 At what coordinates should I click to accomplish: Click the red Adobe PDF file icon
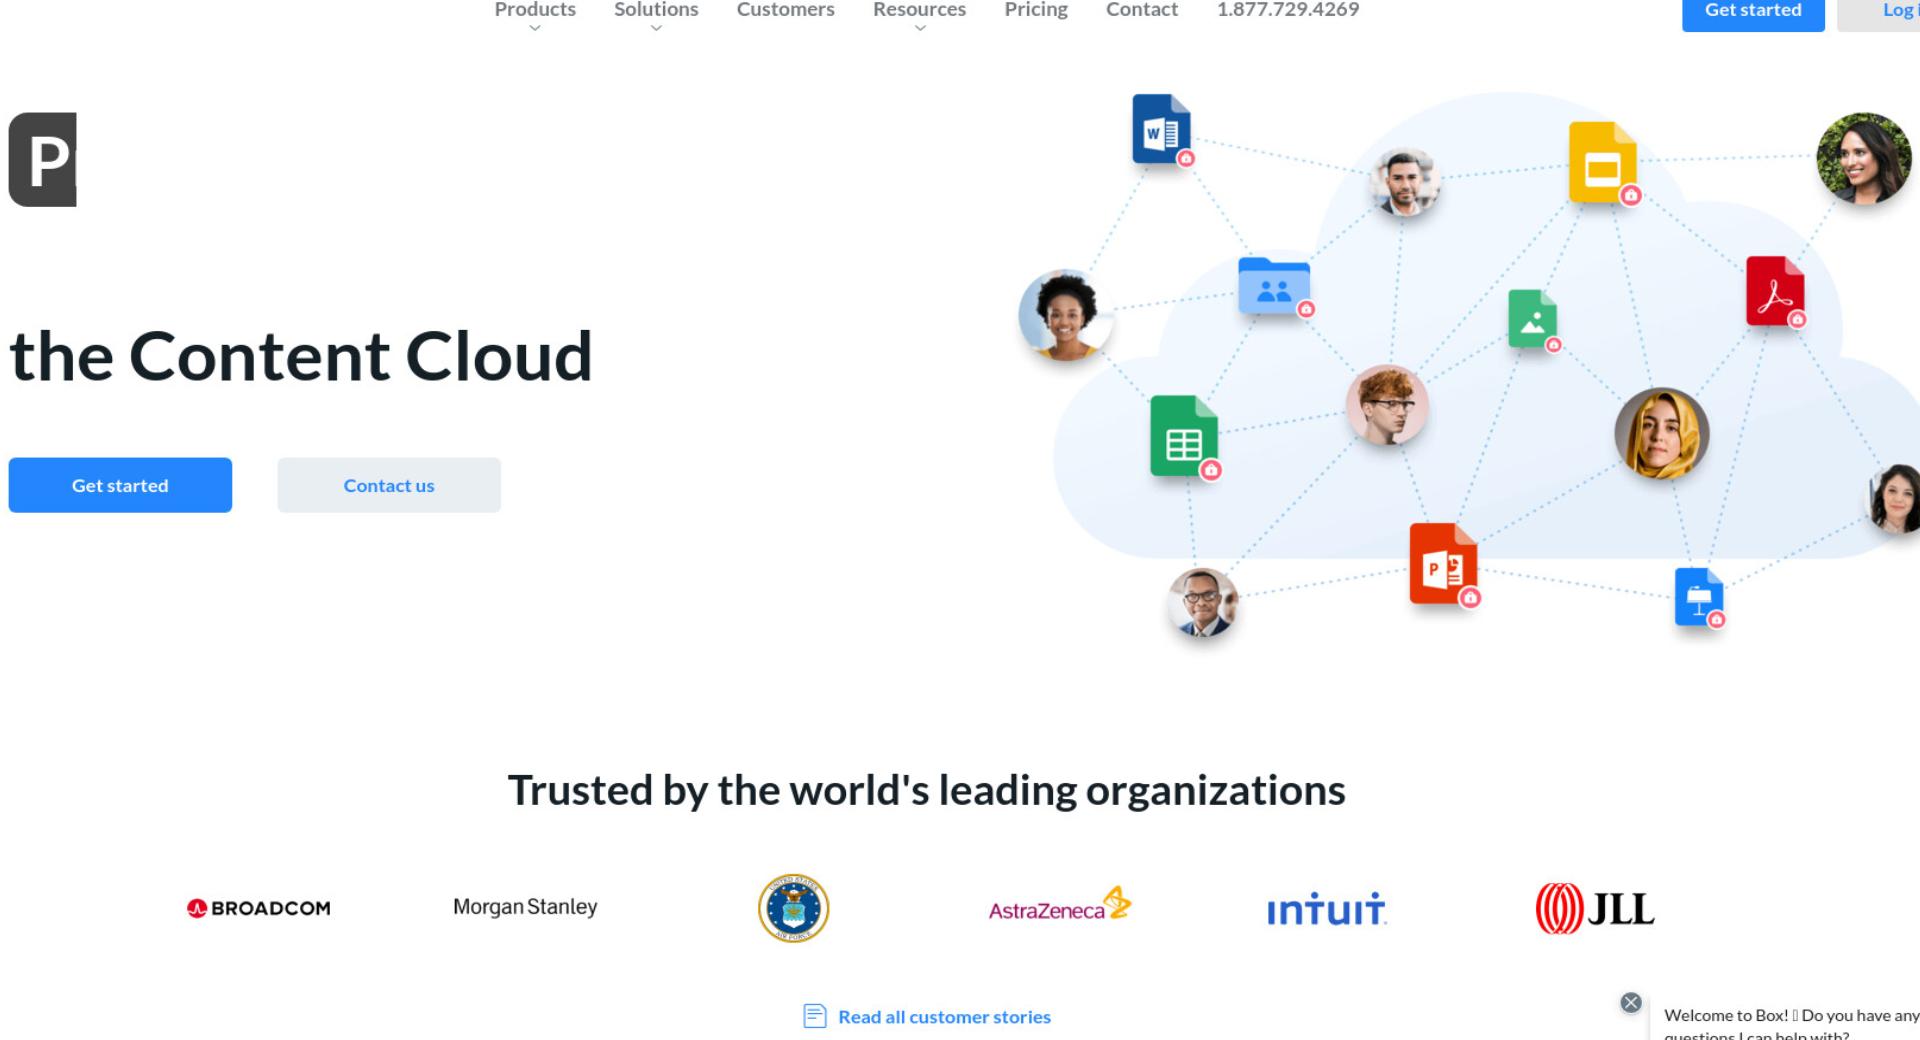pyautogui.click(x=1775, y=291)
